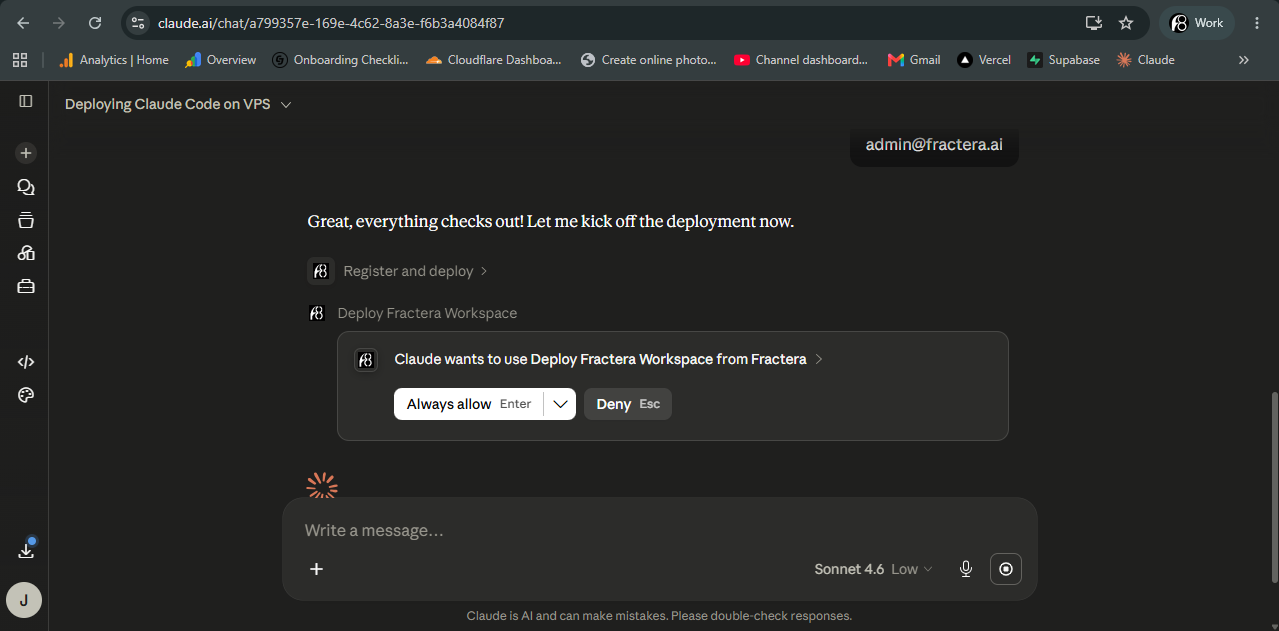1279x631 pixels.
Task: Click the install app icon in address bar
Action: click(x=1094, y=23)
